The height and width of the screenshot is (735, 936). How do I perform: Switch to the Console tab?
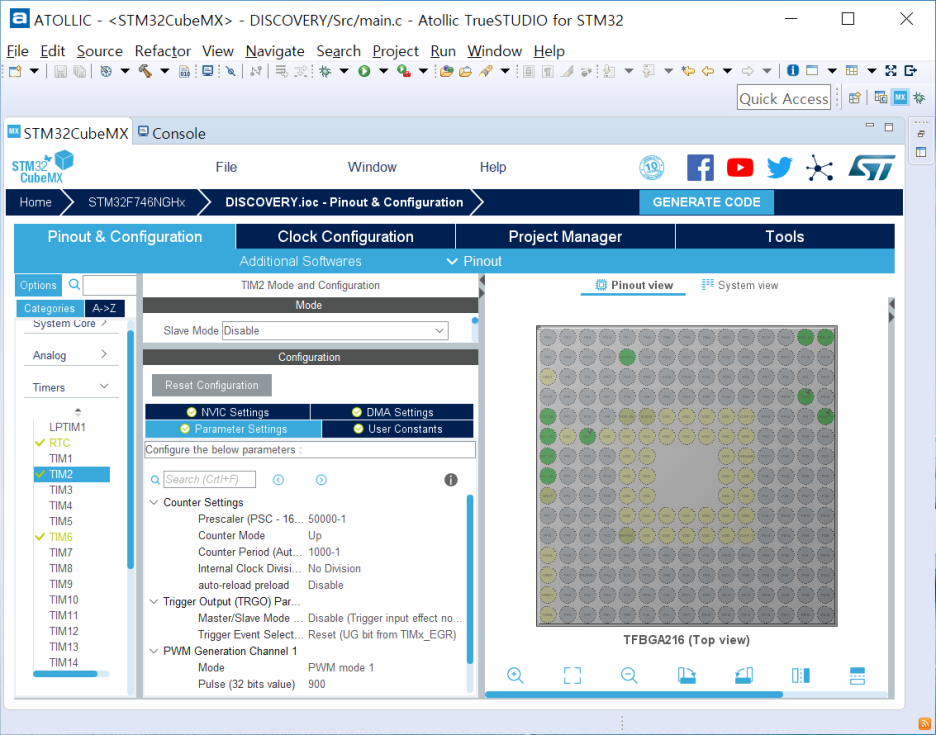172,133
